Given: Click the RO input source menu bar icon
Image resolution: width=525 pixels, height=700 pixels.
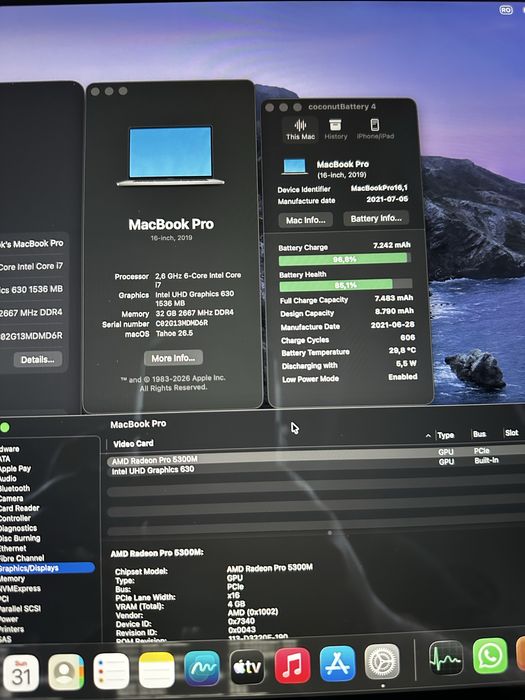Looking at the screenshot, I should click(x=506, y=10).
